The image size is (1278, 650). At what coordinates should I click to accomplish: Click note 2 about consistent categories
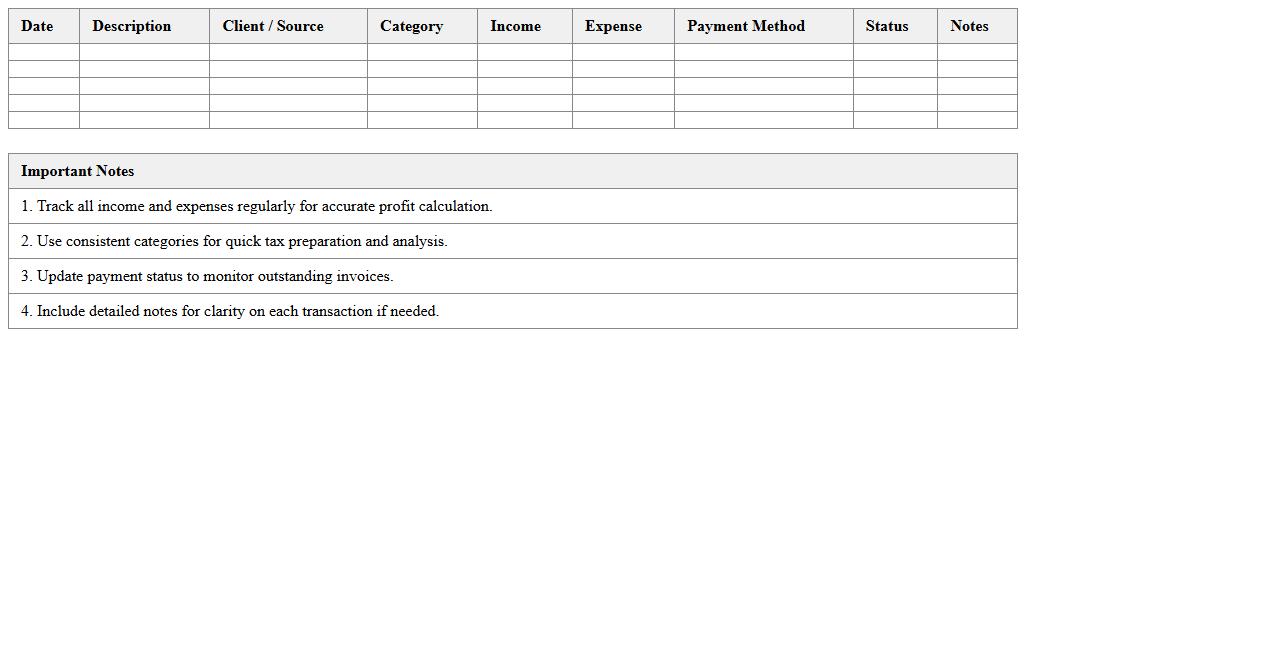click(x=234, y=241)
